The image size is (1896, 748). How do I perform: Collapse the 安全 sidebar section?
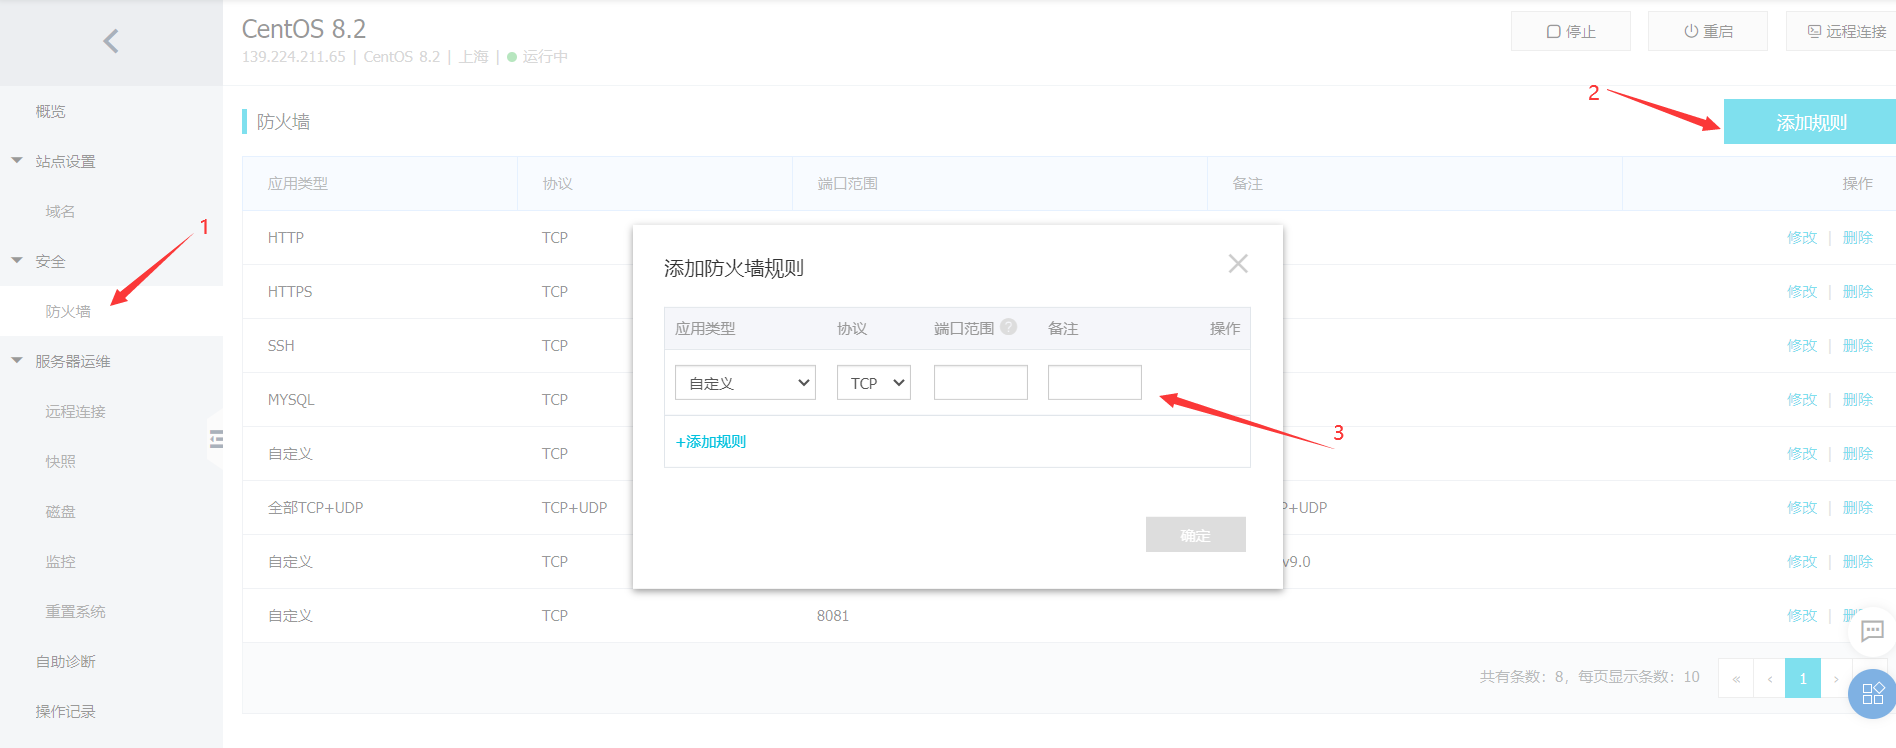point(17,261)
